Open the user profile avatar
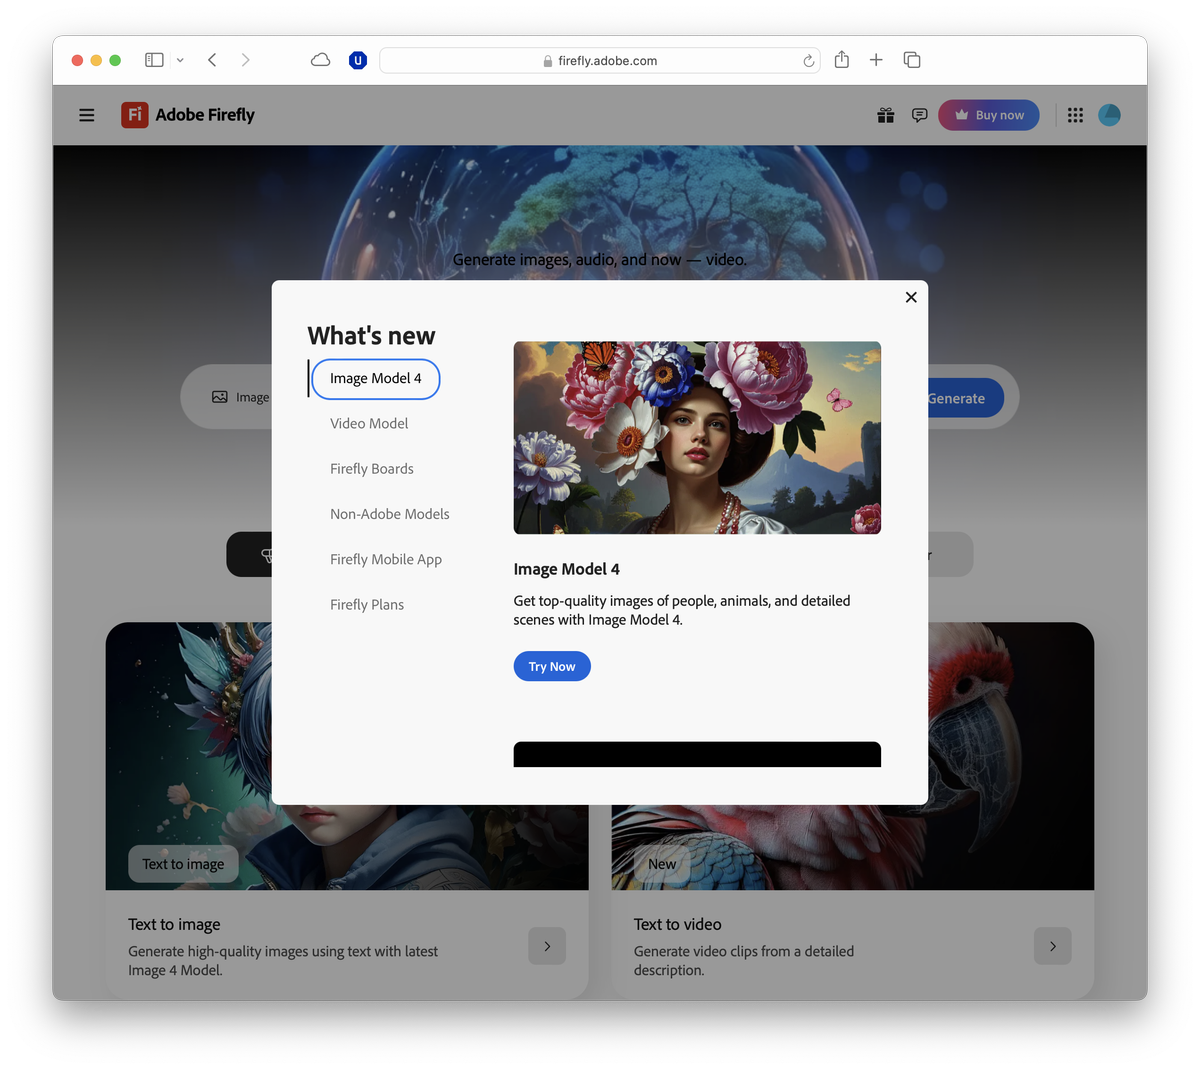The width and height of the screenshot is (1200, 1070). (1109, 115)
